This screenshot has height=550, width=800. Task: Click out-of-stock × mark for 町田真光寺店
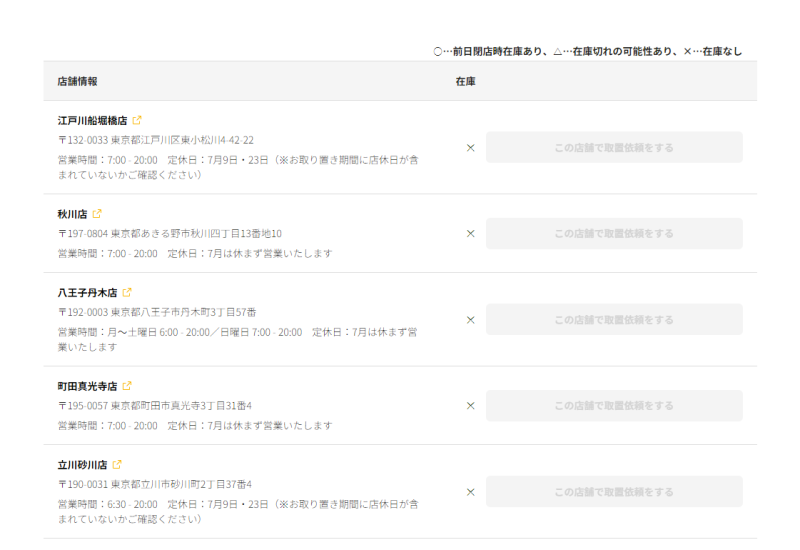tap(470, 406)
